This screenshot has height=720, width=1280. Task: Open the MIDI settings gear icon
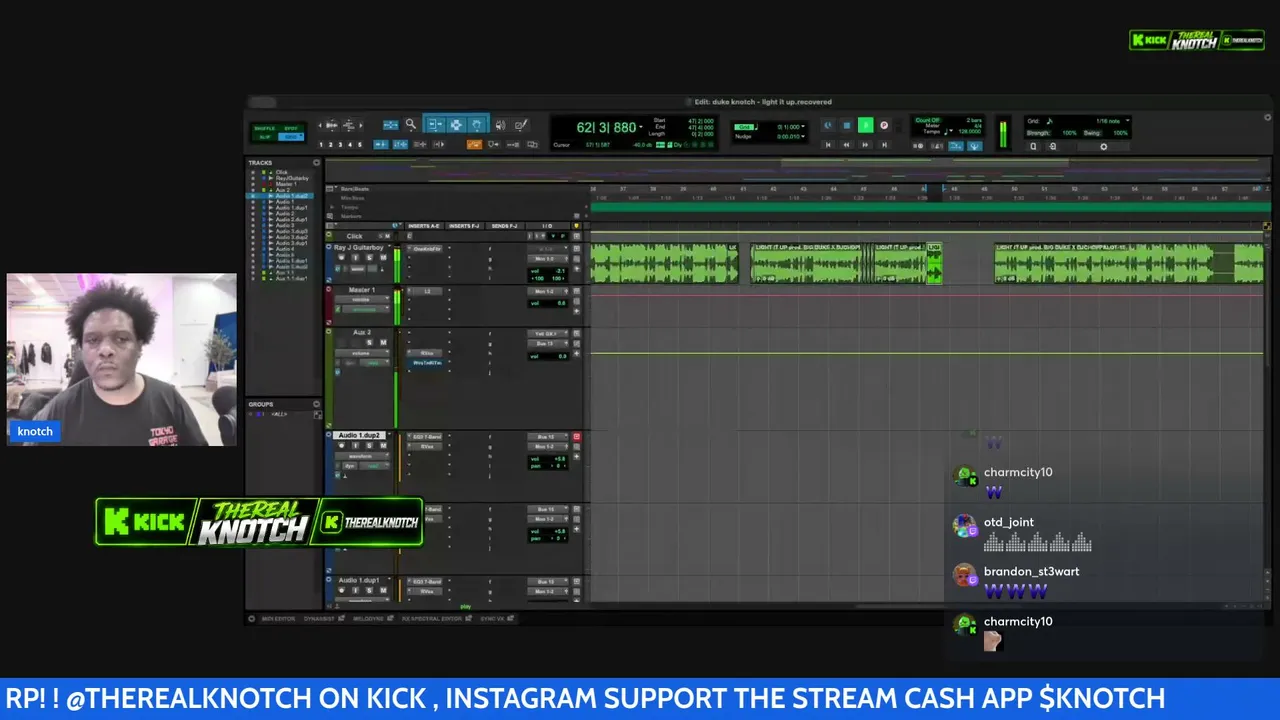[x=1104, y=146]
